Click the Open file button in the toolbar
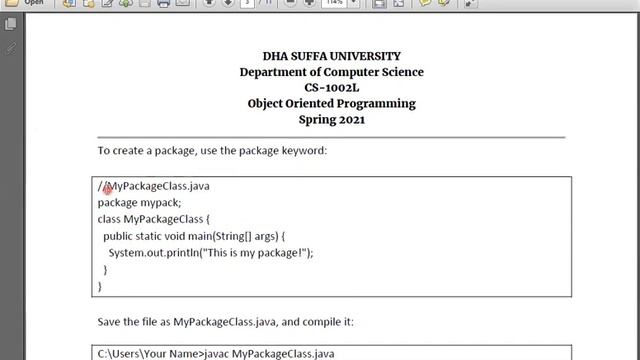 (x=24, y=2)
